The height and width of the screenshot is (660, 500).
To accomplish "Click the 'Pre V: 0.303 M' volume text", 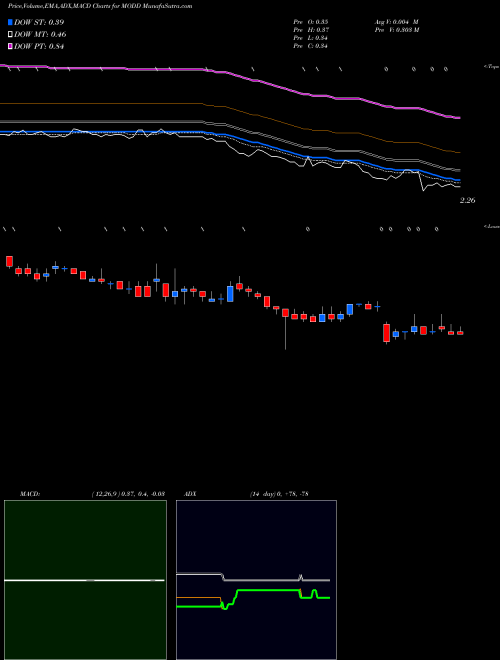I will click(x=396, y=30).
